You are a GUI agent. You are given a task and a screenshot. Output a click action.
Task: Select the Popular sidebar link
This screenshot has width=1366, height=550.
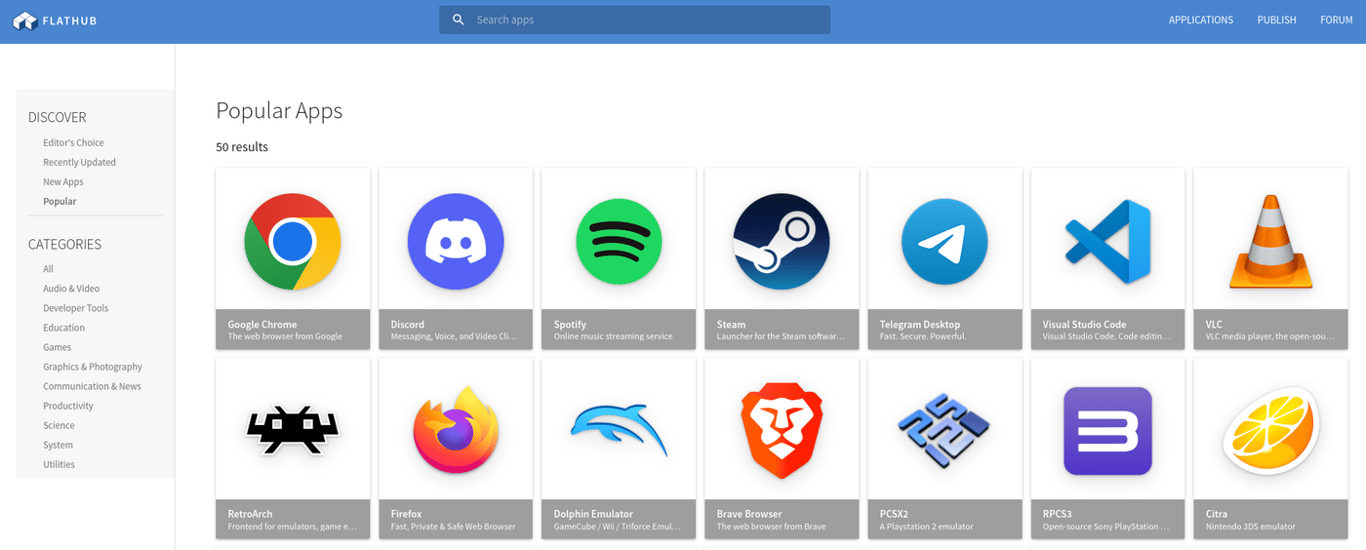59,201
